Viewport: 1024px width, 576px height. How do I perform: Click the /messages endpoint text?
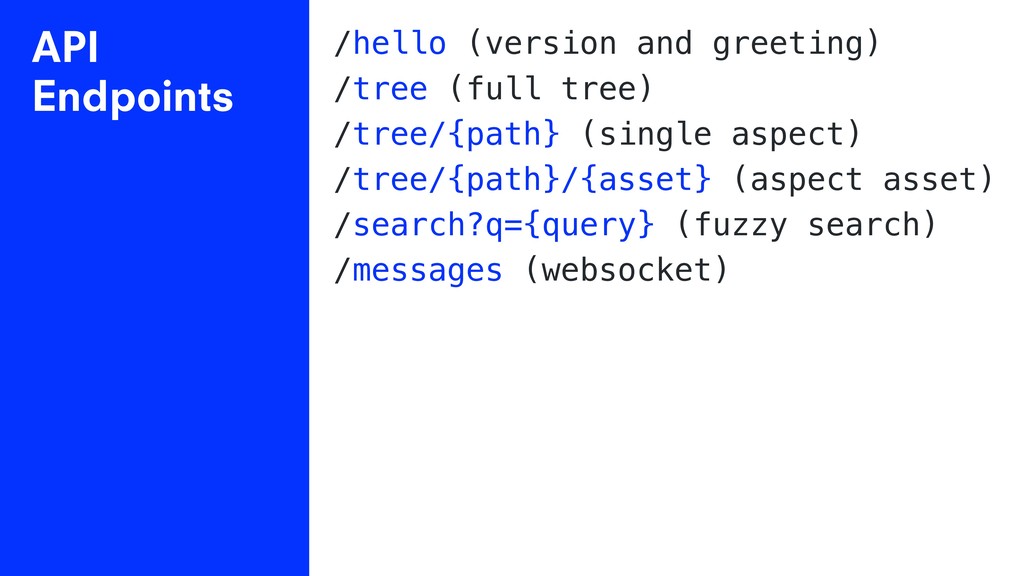point(418,270)
